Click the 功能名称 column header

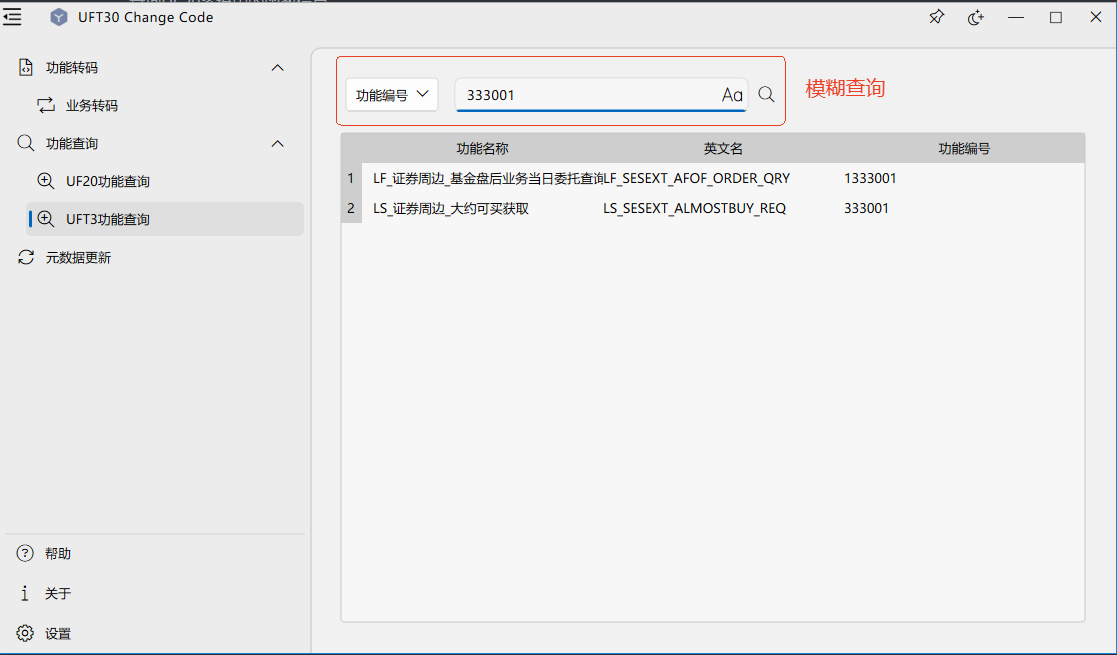(482, 148)
